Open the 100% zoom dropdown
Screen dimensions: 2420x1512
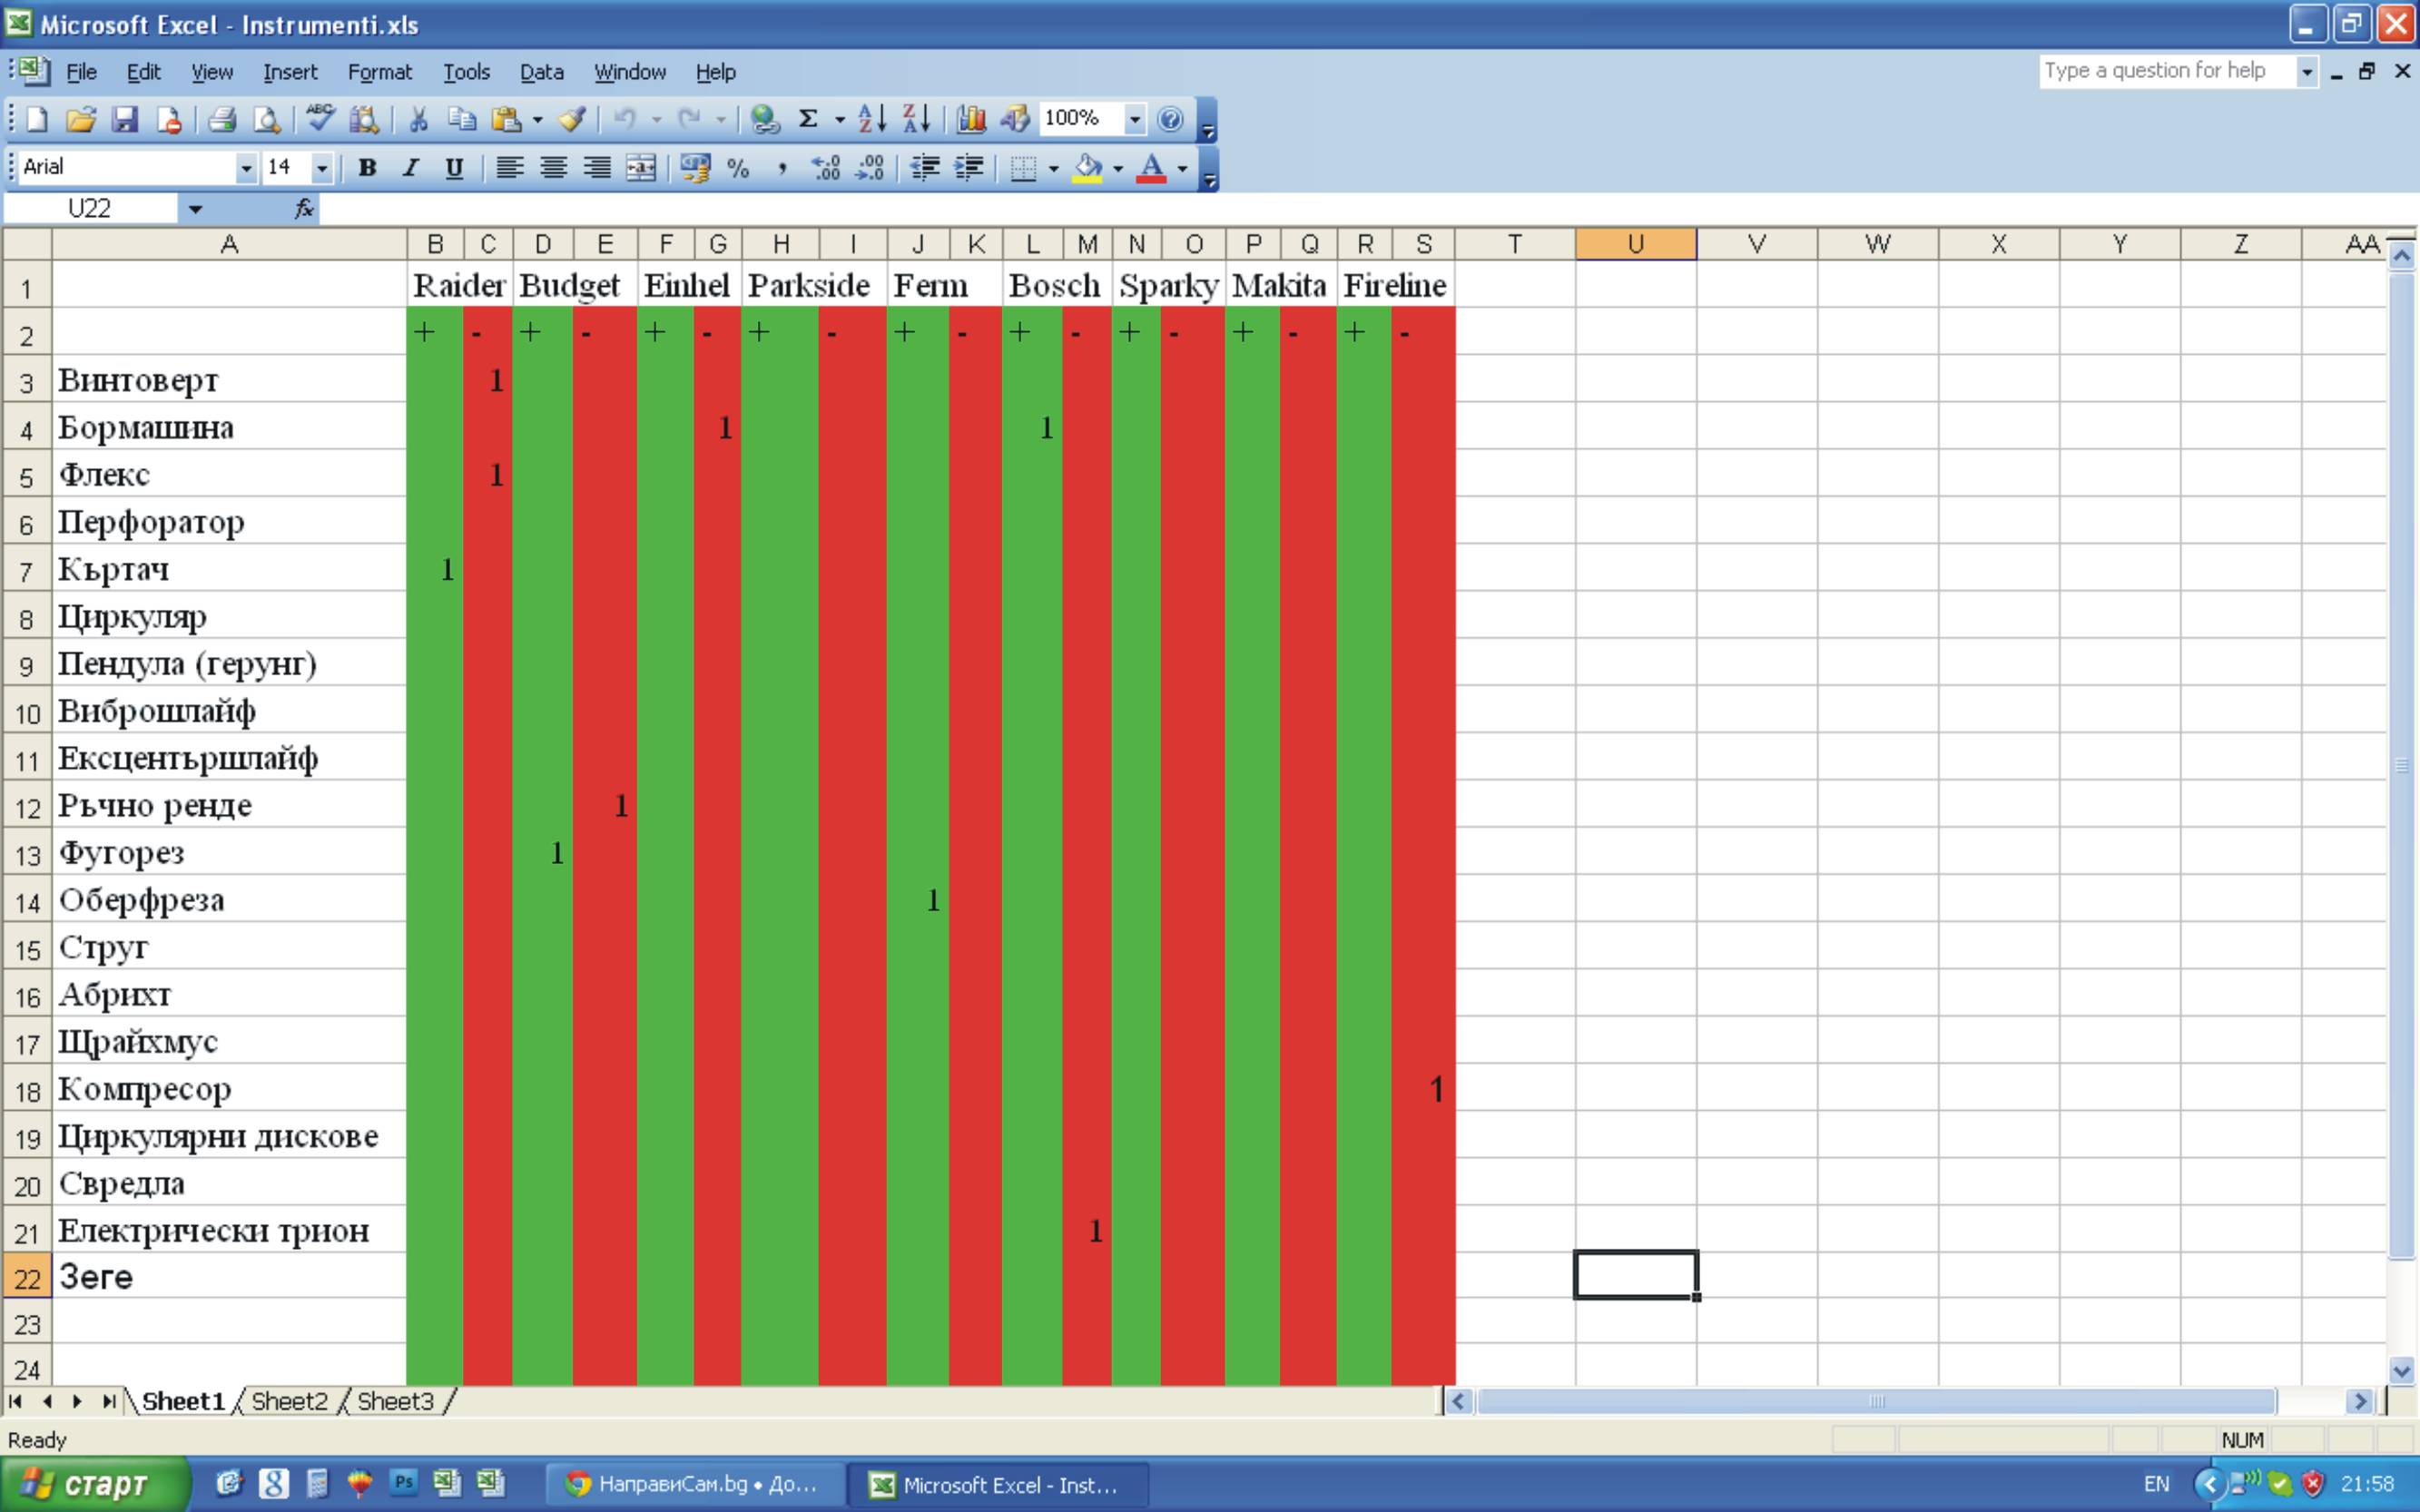1134,120
